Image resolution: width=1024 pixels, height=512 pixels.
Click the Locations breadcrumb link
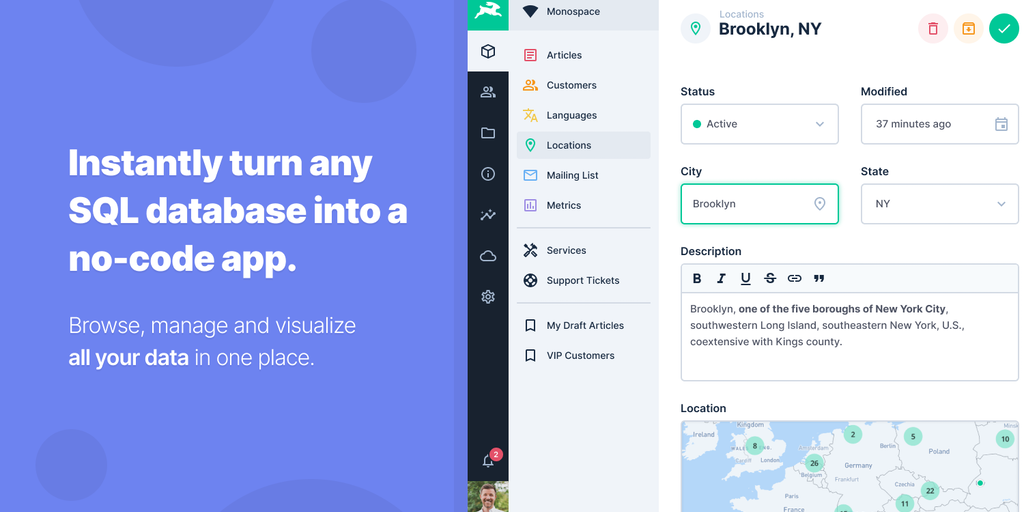[741, 14]
